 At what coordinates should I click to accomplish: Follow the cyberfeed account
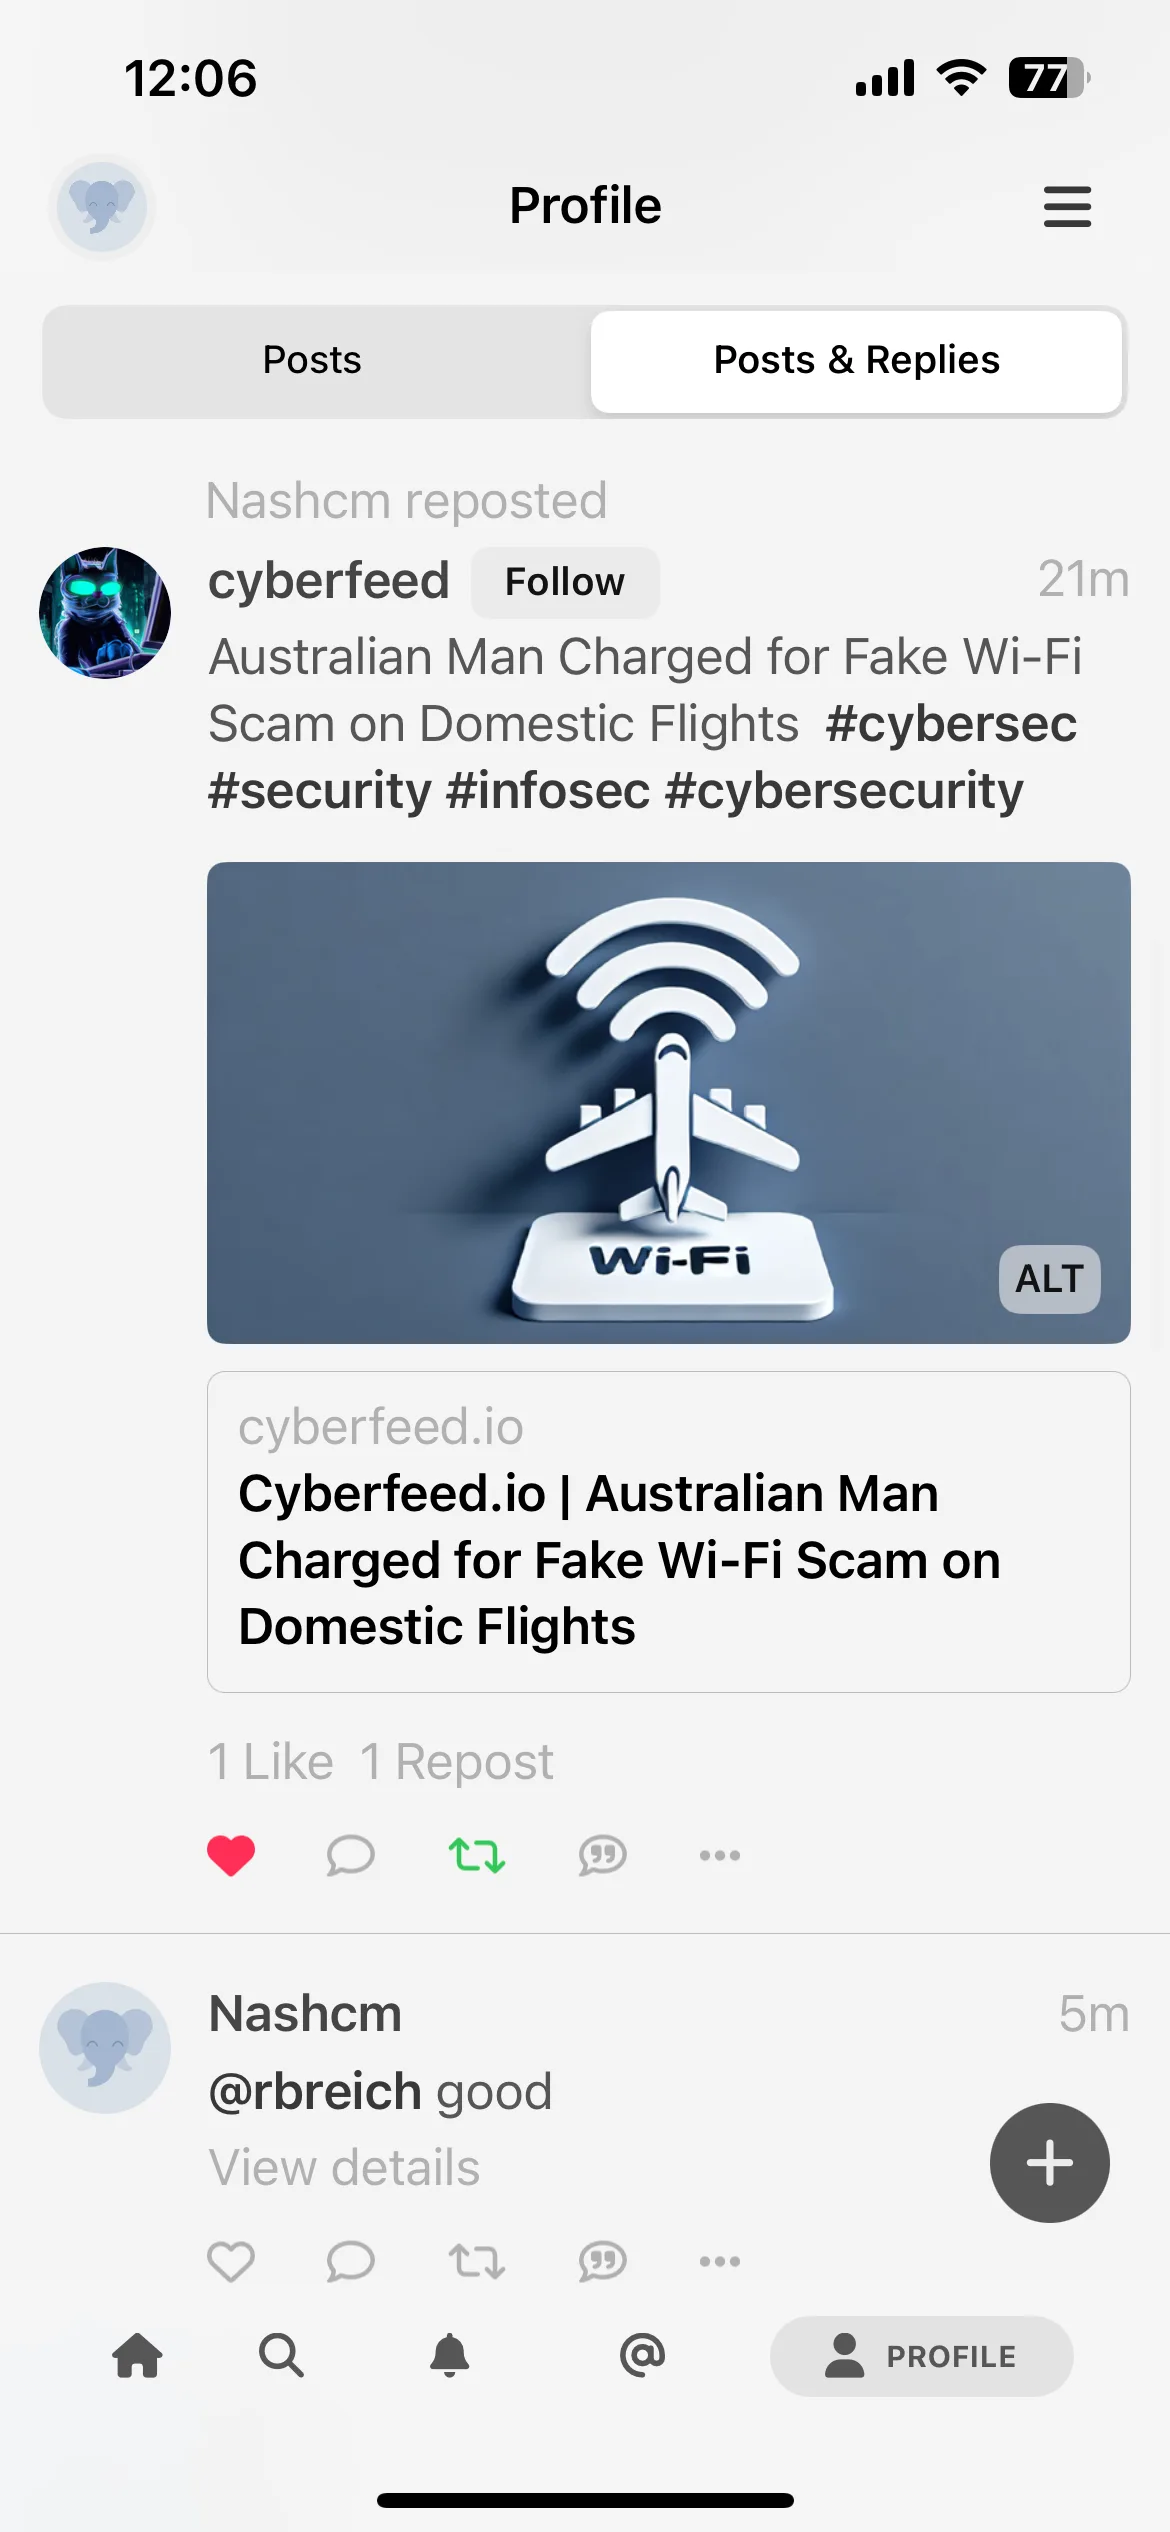[565, 582]
